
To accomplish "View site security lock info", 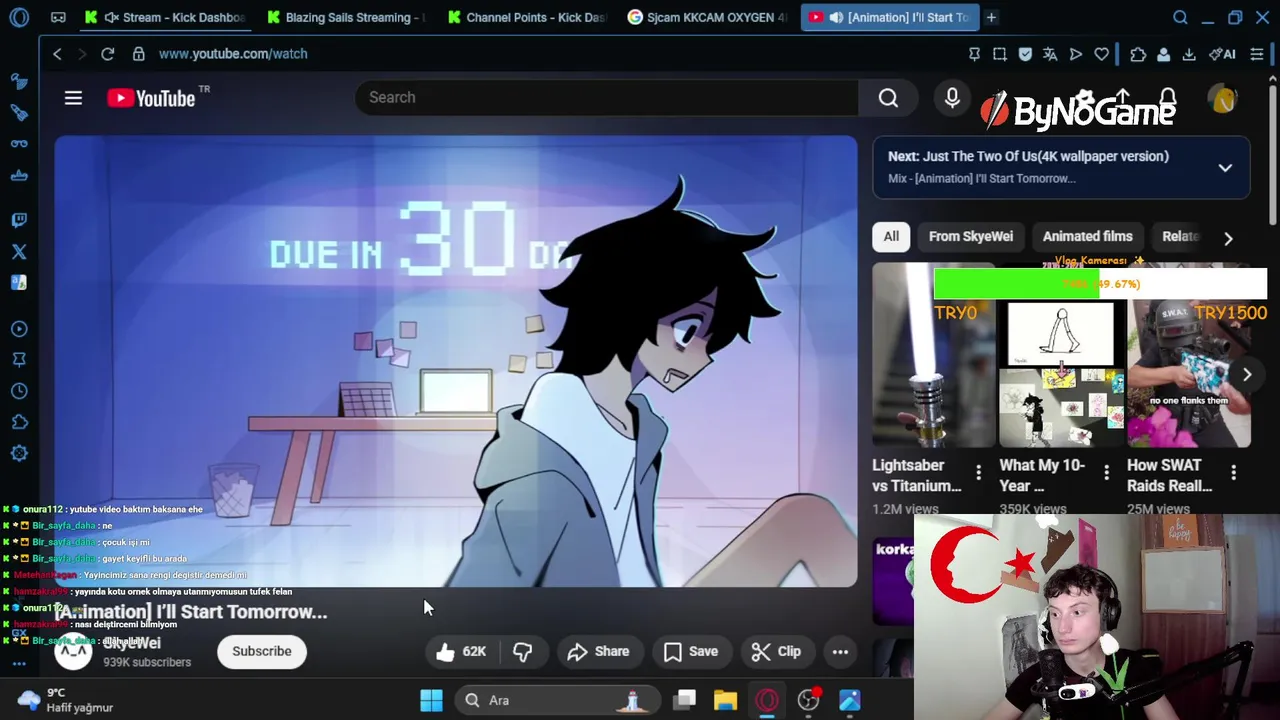I will (138, 54).
